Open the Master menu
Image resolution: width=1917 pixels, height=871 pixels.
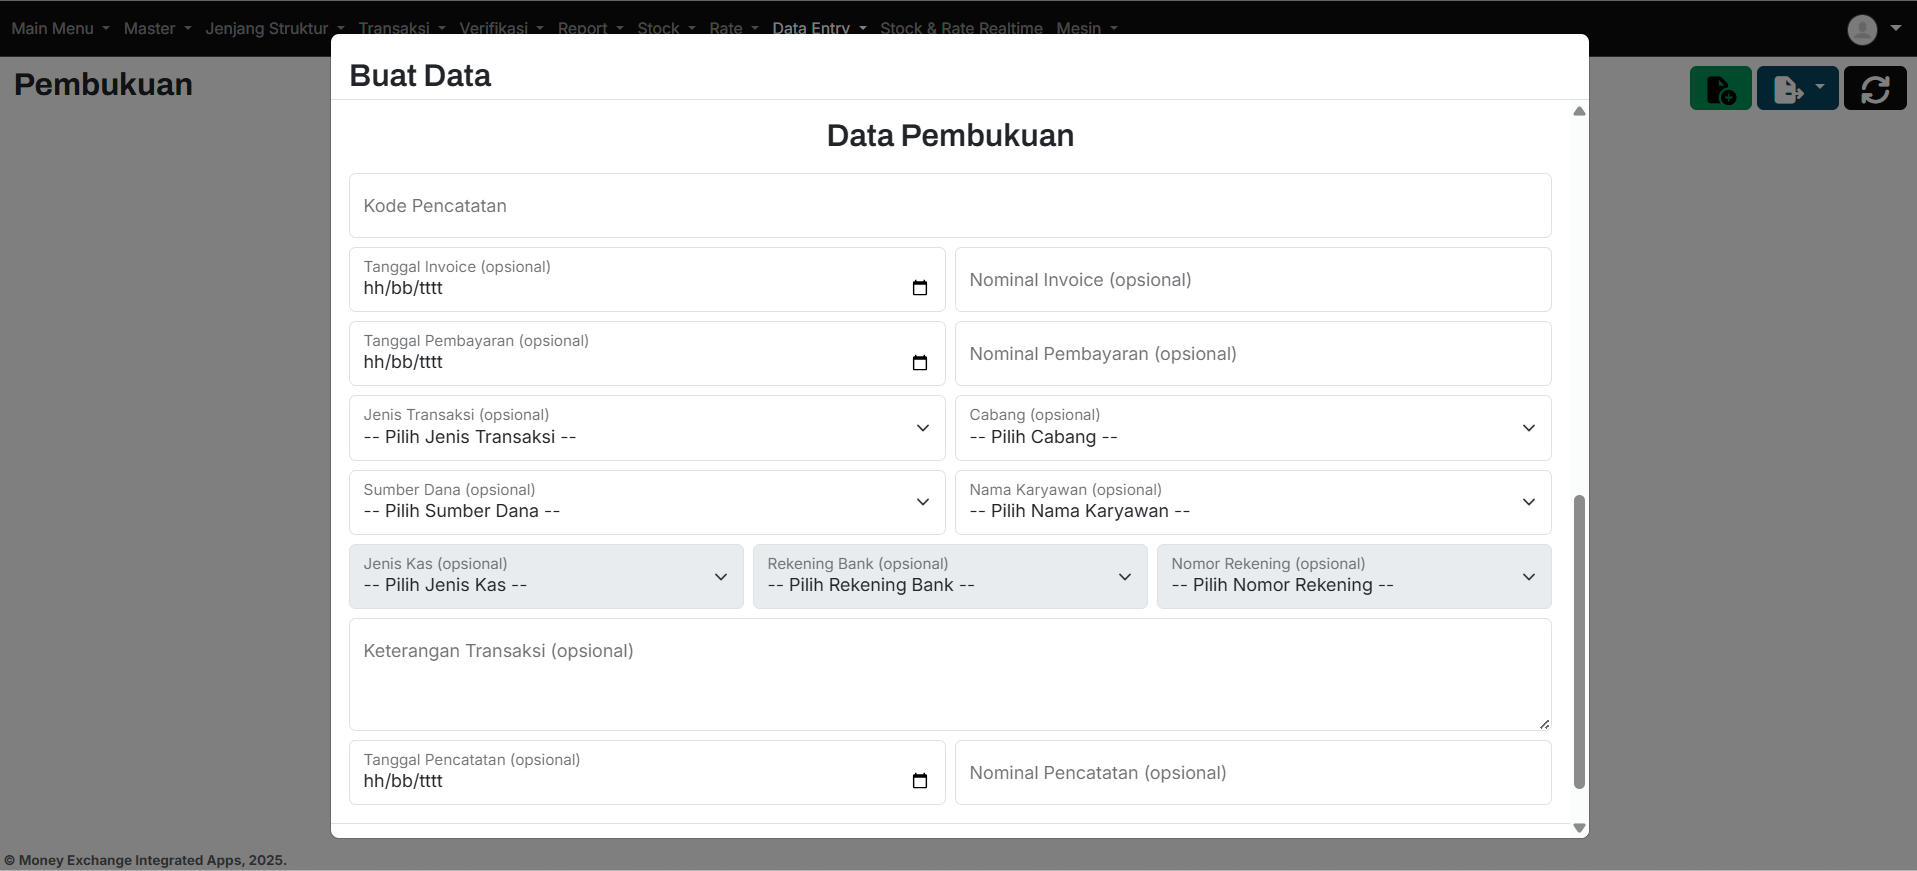[x=156, y=29]
